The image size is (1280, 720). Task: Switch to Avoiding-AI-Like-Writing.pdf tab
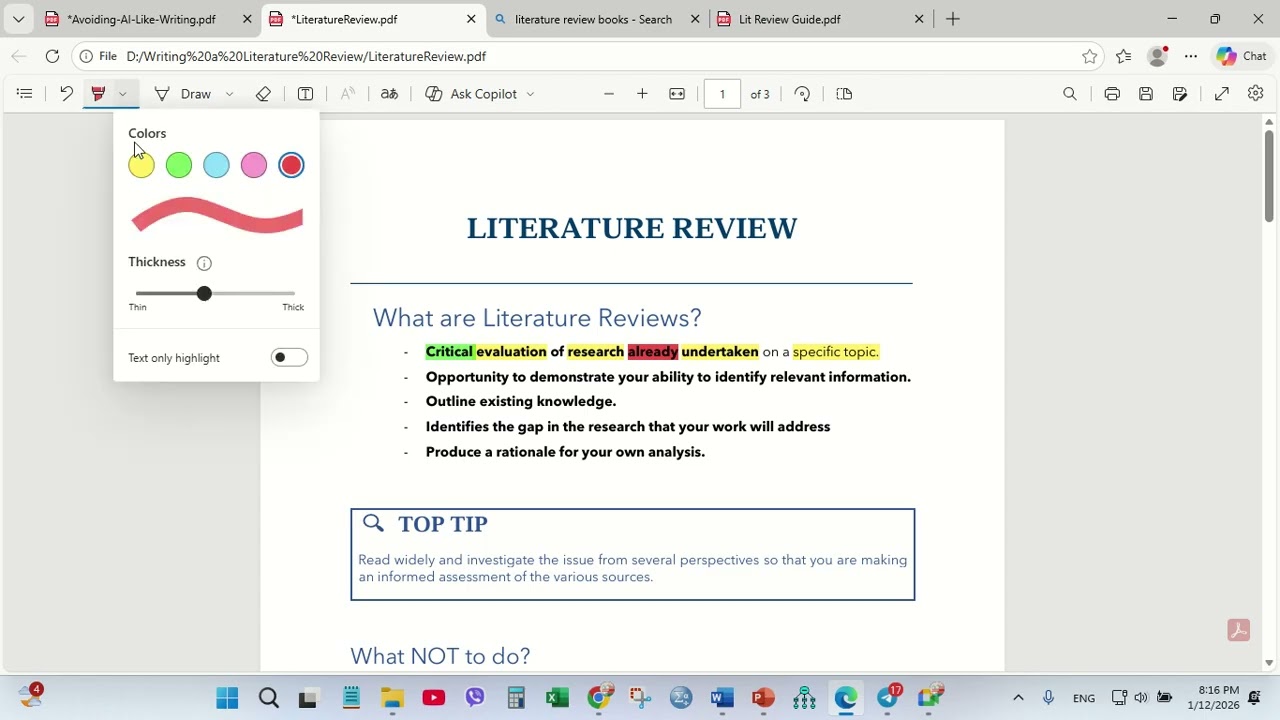(148, 19)
